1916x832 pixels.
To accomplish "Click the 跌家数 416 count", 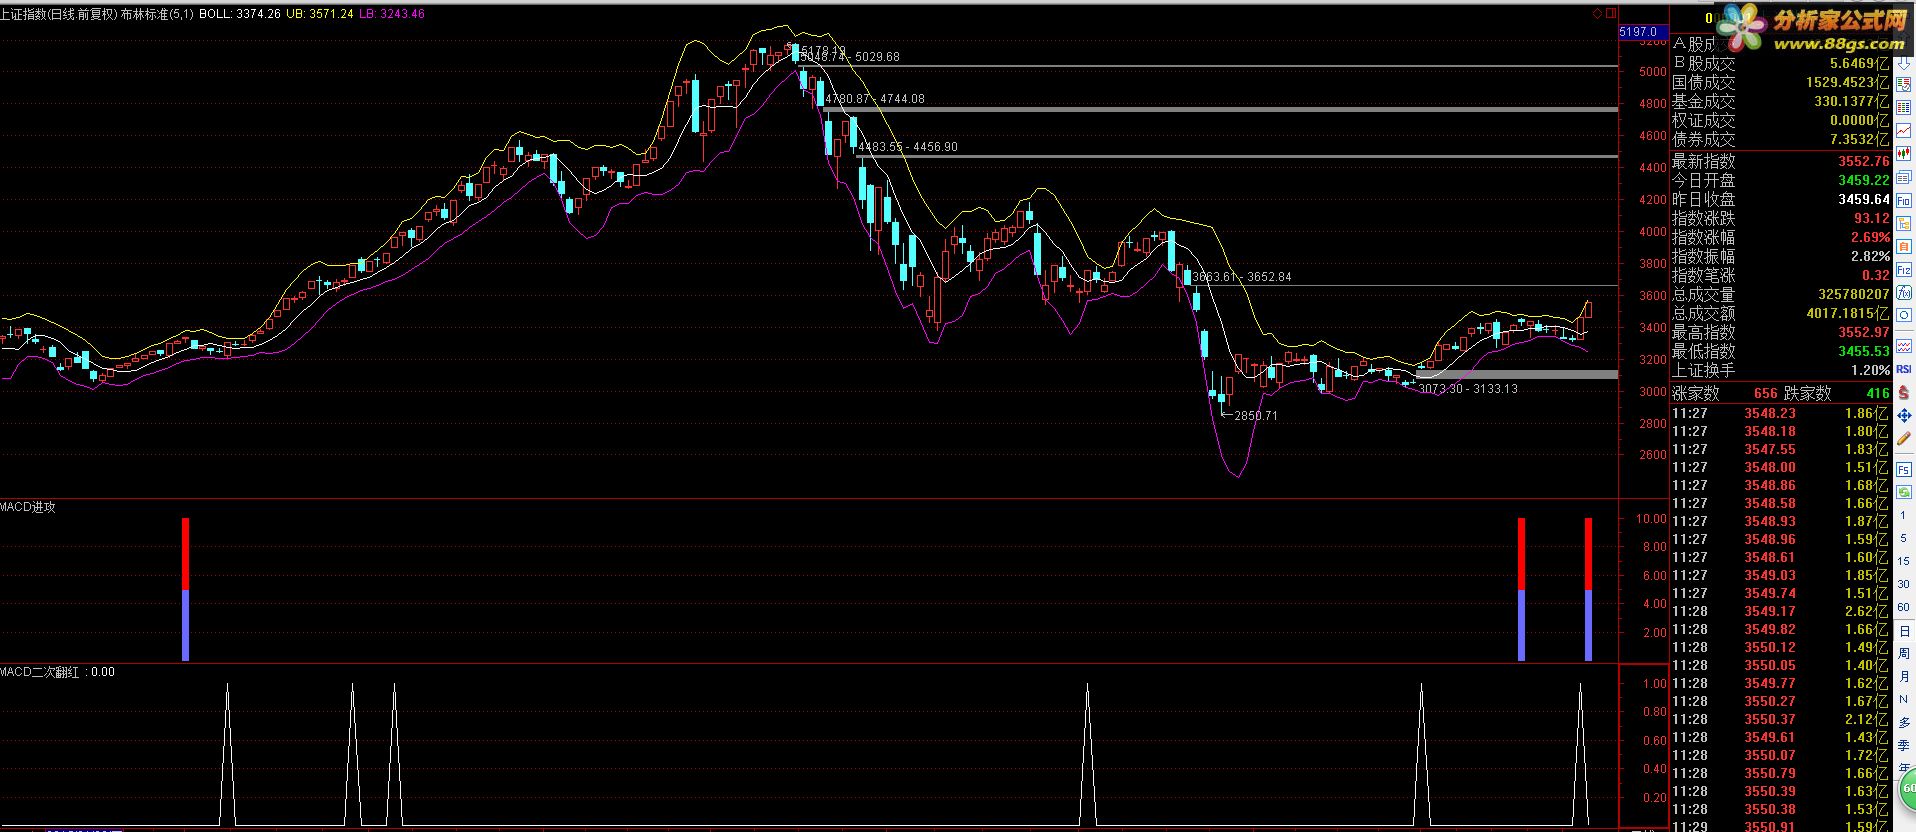I will 1877,393.
